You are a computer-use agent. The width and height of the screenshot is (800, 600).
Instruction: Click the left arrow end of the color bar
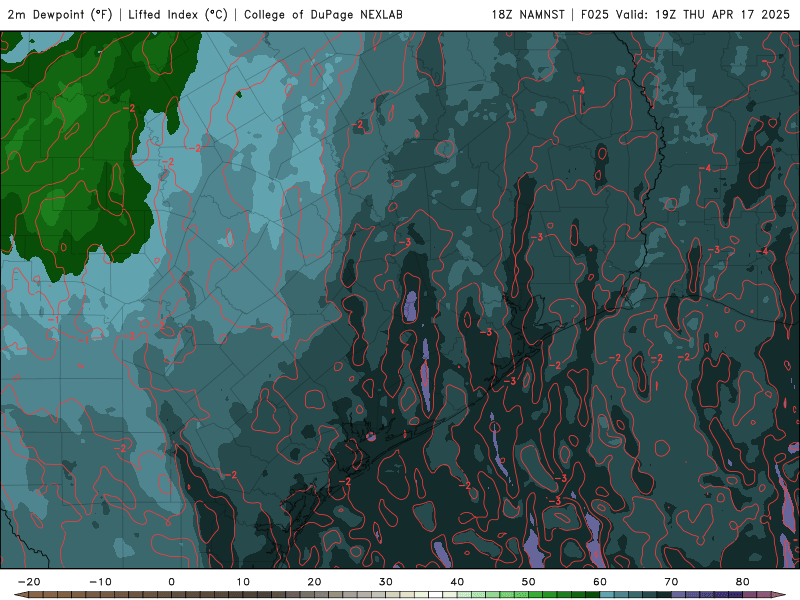point(21,594)
